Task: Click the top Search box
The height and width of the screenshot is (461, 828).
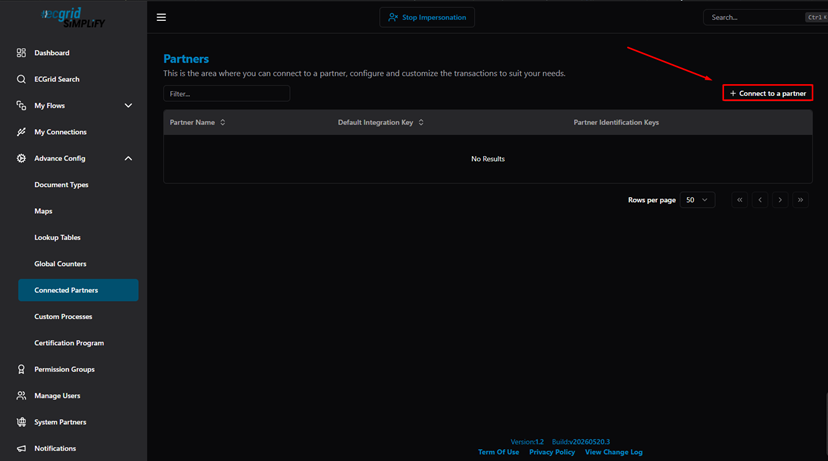Action: [765, 17]
